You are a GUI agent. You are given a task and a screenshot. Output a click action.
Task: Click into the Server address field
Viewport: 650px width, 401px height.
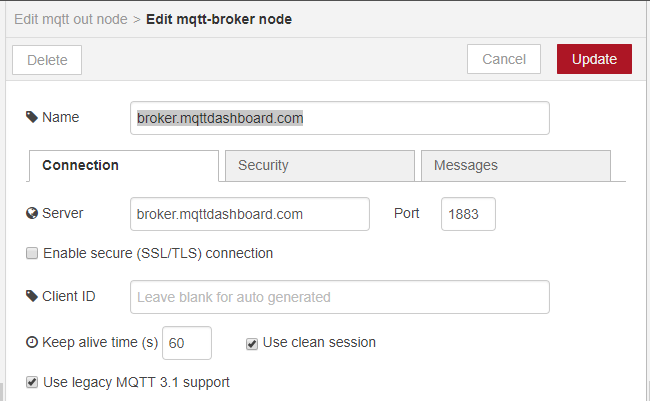point(250,214)
